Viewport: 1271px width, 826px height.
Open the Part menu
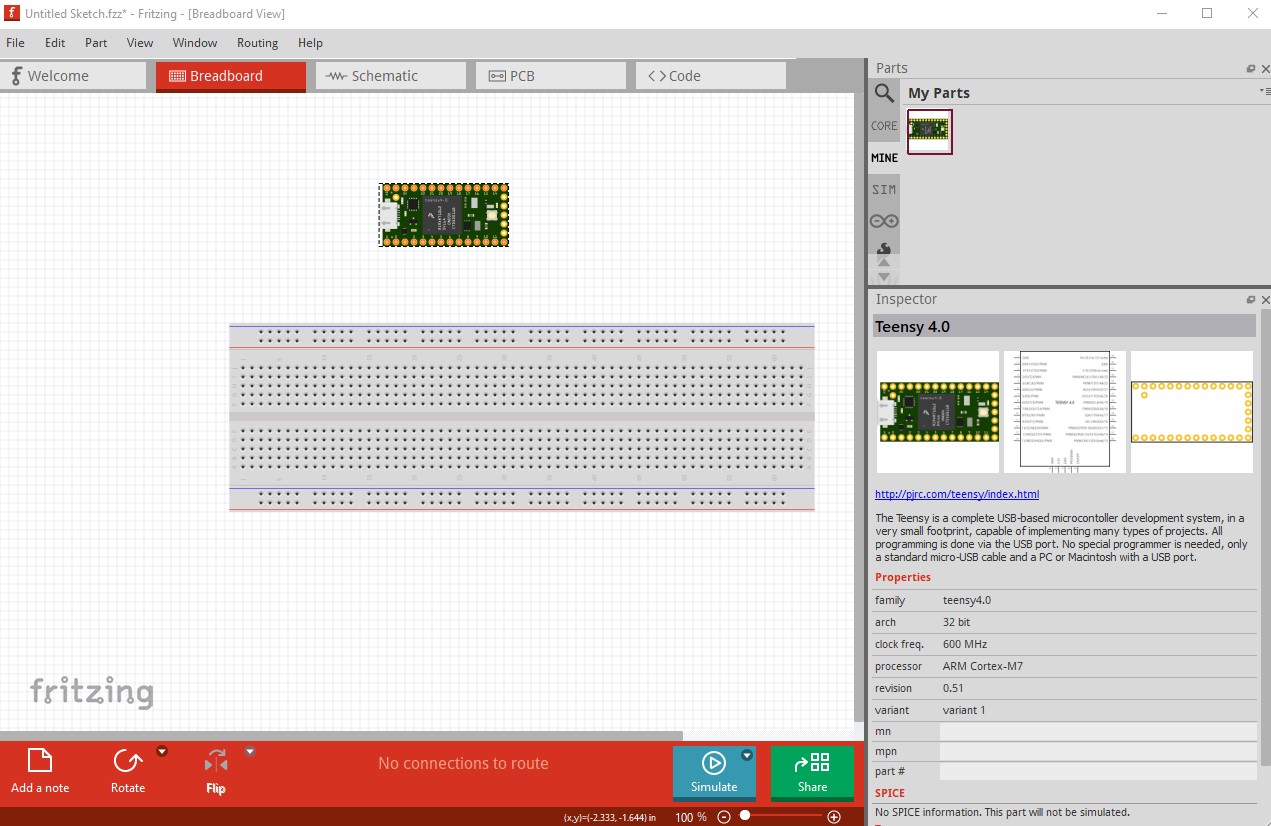96,43
